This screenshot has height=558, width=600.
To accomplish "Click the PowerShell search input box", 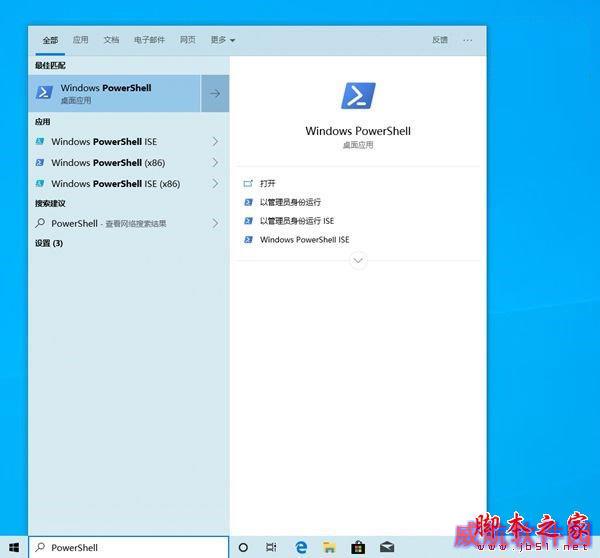I will pos(129,548).
